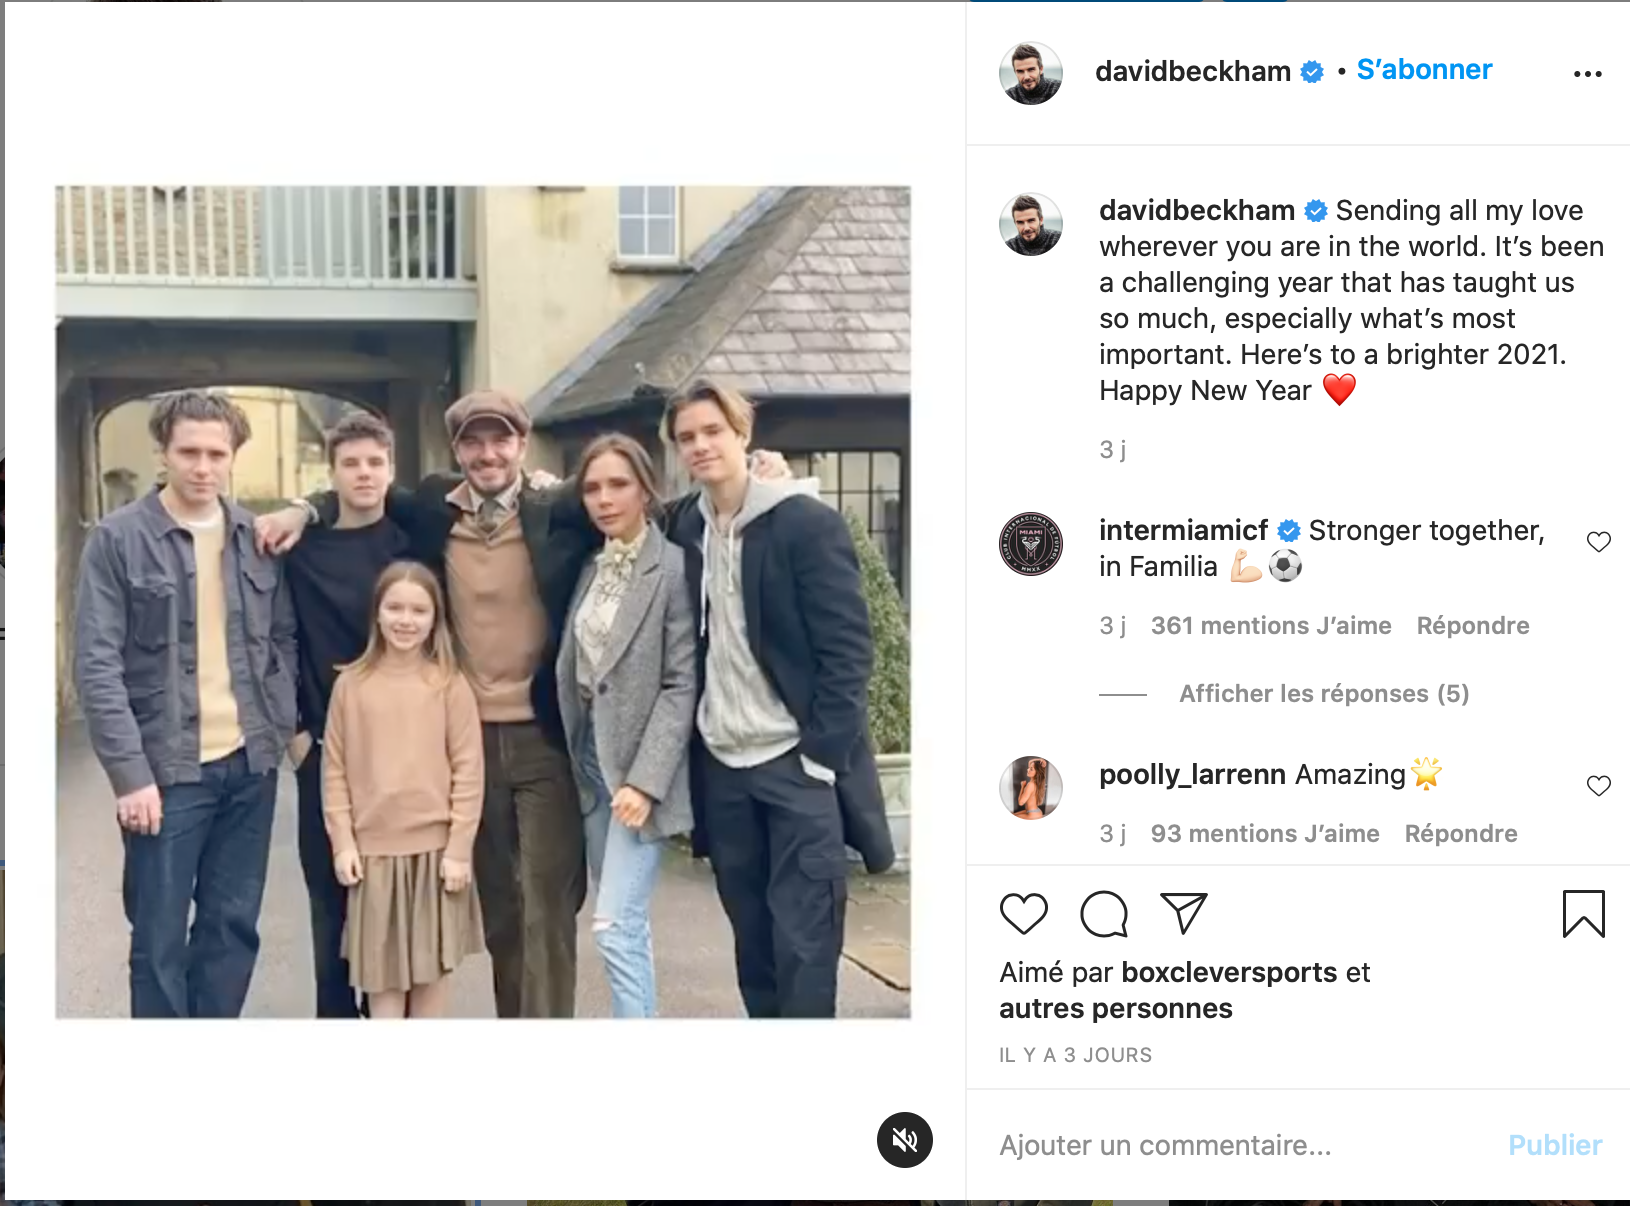This screenshot has height=1206, width=1630.
Task: Like the intermiamicf comment
Action: point(1598,542)
